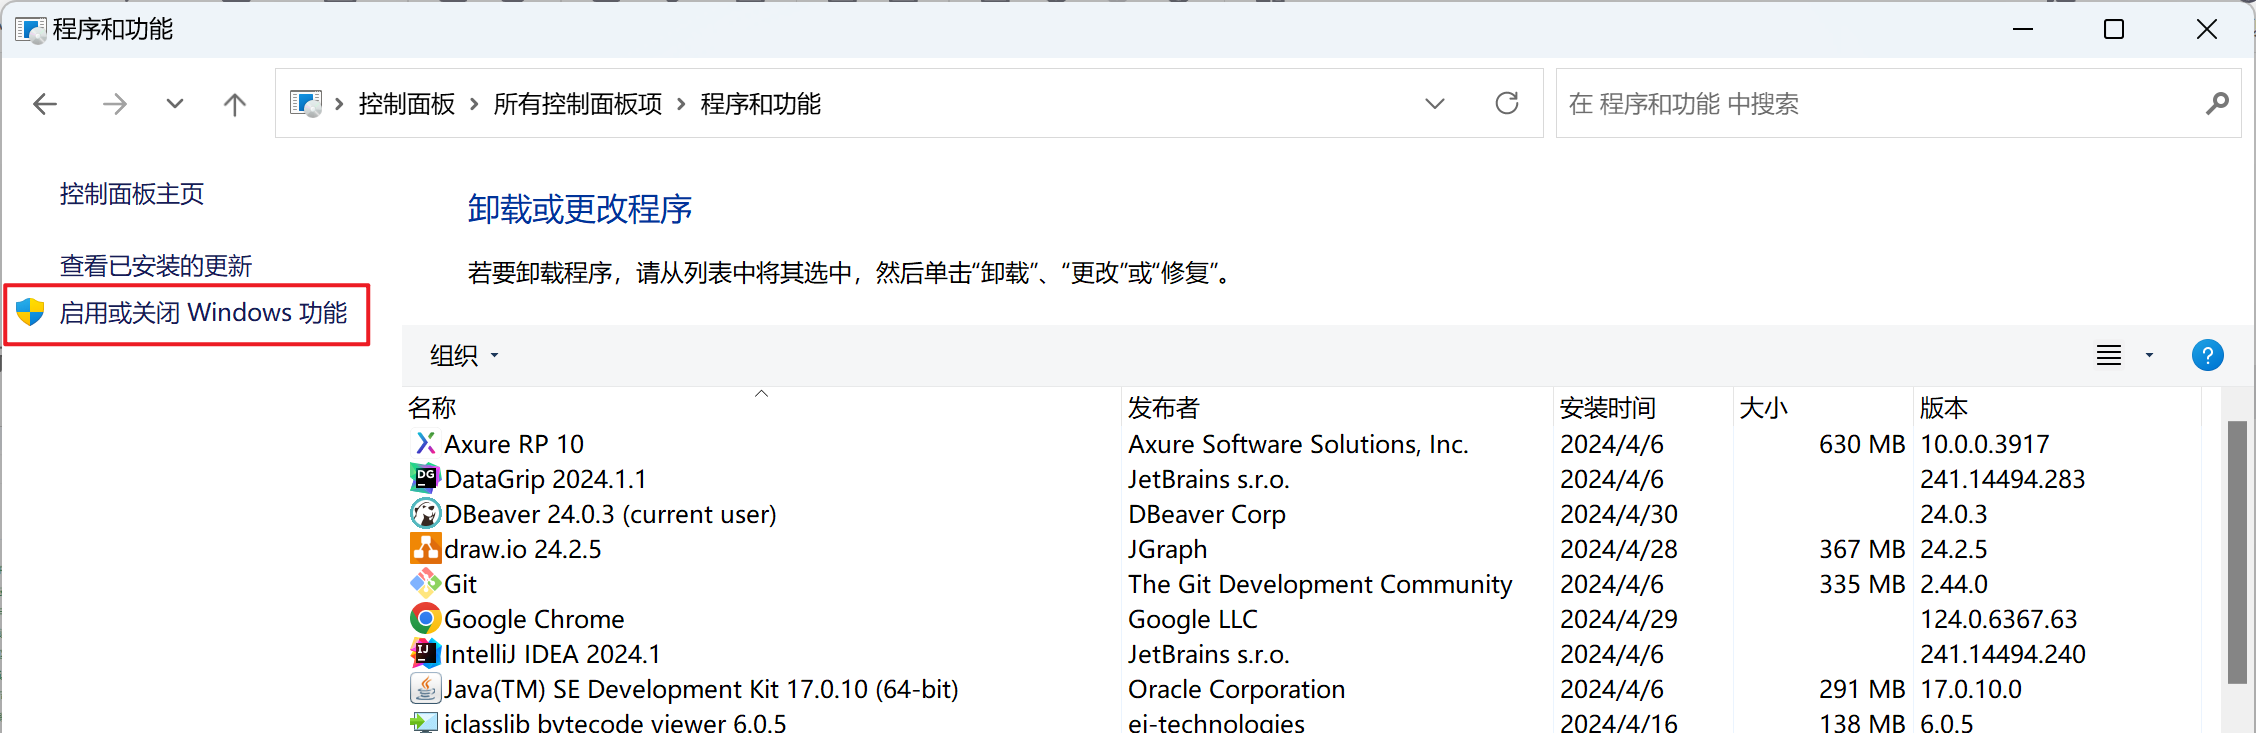The width and height of the screenshot is (2256, 733).
Task: Expand chevron before 控制面板 in breadcrumb
Action: pos(339,104)
